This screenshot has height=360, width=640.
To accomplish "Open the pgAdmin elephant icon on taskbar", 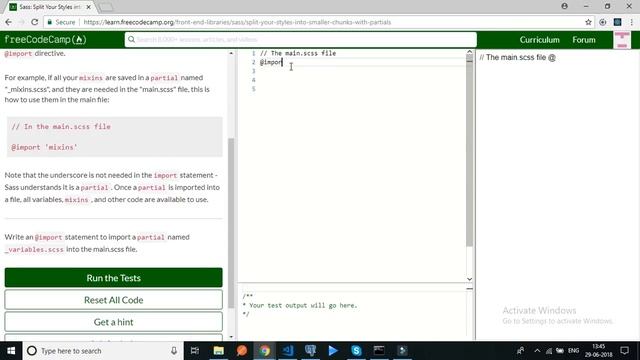I will coord(310,351).
